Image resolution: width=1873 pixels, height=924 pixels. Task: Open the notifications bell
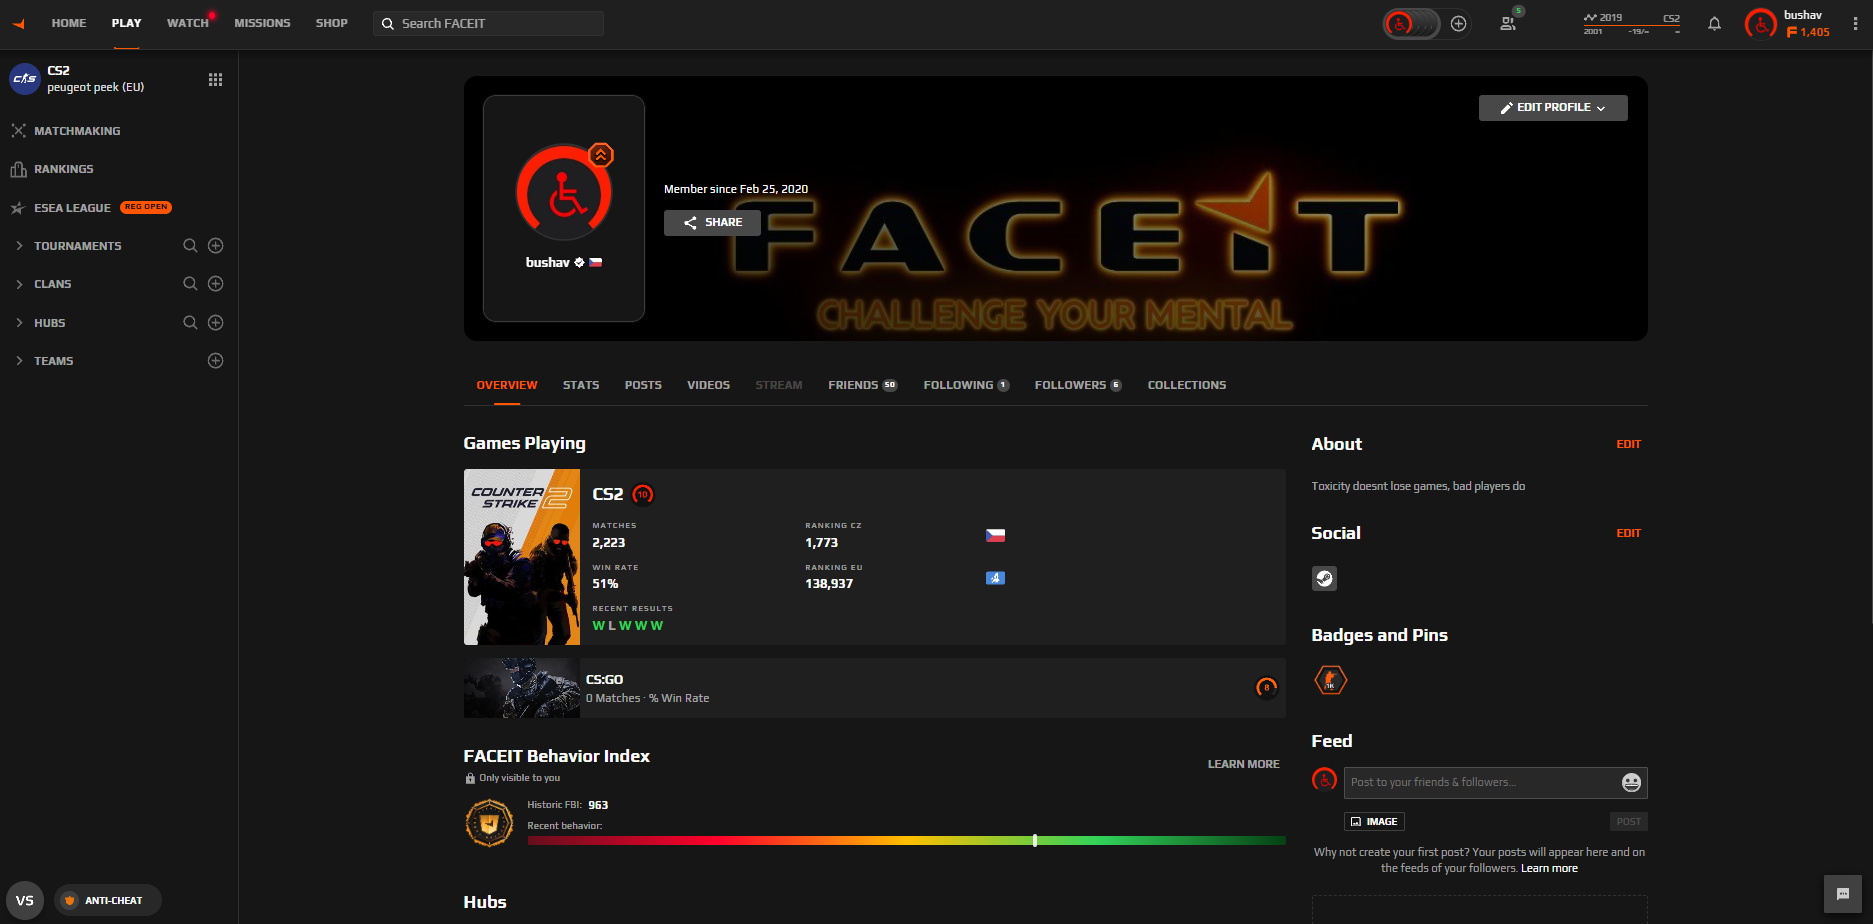[x=1715, y=24]
